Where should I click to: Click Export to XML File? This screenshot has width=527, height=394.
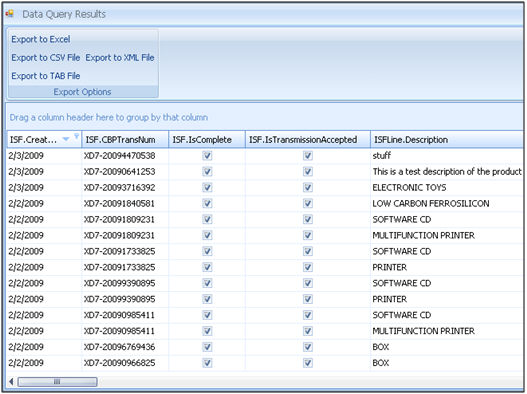[120, 57]
